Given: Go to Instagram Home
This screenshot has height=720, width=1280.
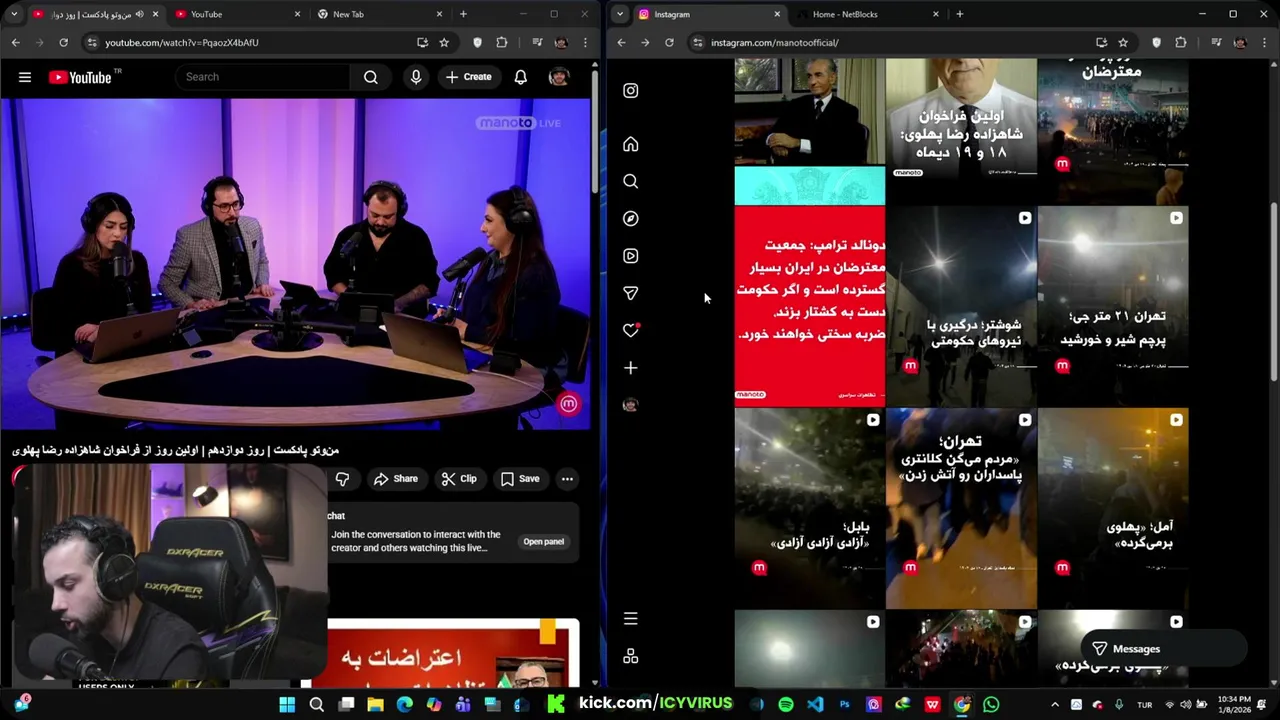Looking at the screenshot, I should point(630,144).
